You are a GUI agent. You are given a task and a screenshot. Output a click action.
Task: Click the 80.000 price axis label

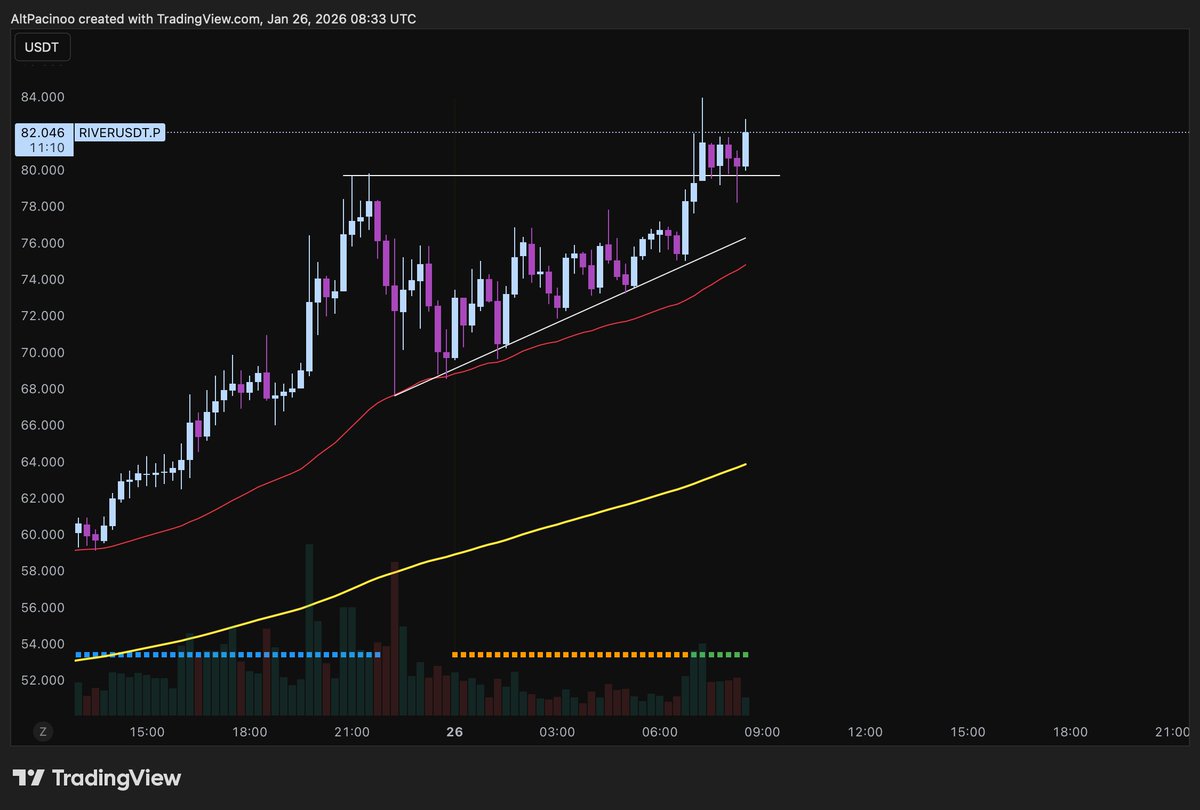[x=42, y=170]
